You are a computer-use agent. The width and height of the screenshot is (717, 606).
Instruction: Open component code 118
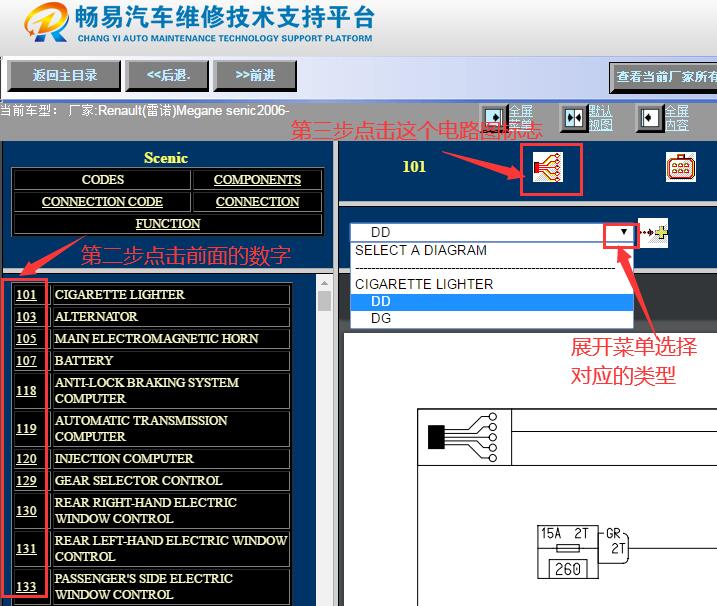(x=26, y=391)
